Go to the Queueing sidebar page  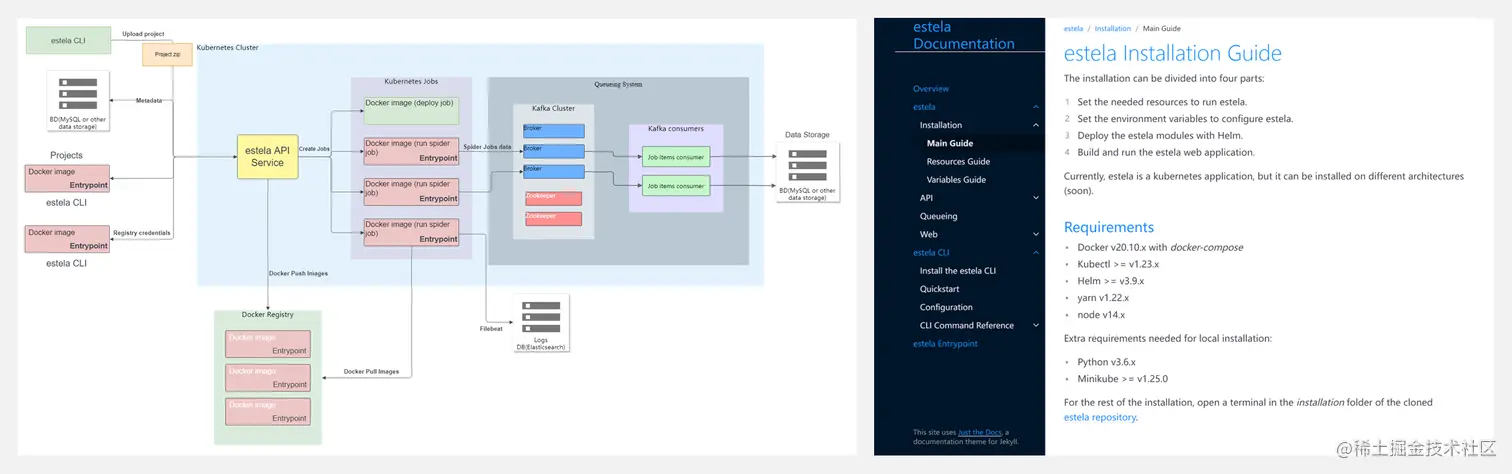coord(938,216)
